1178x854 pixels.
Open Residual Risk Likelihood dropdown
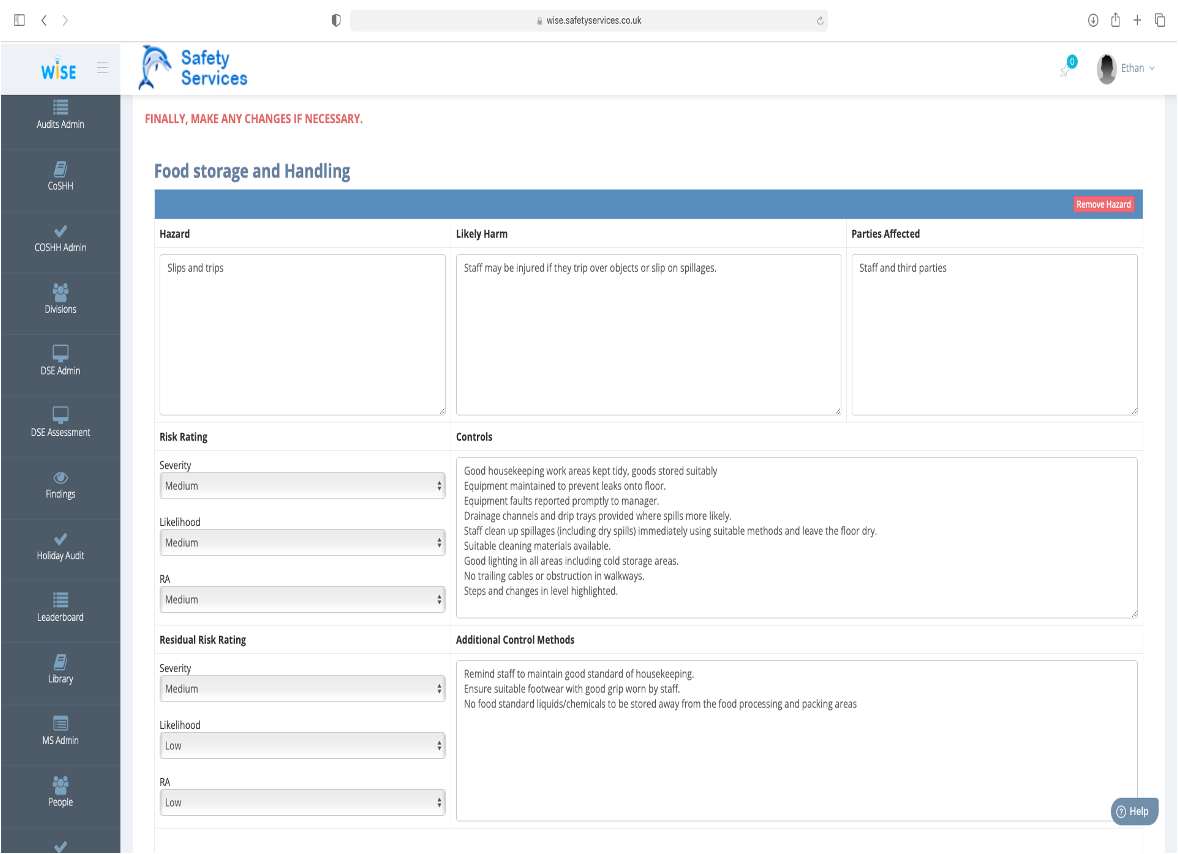tap(302, 746)
